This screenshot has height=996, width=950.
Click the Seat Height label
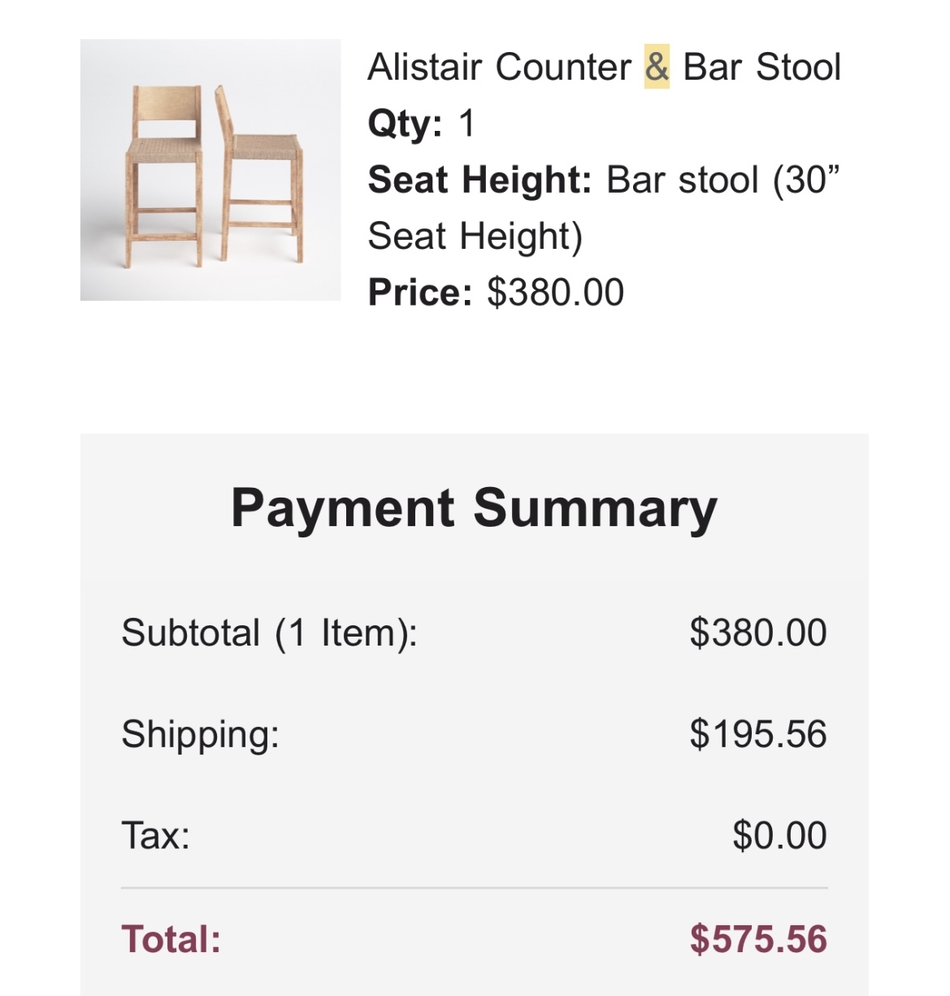479,179
